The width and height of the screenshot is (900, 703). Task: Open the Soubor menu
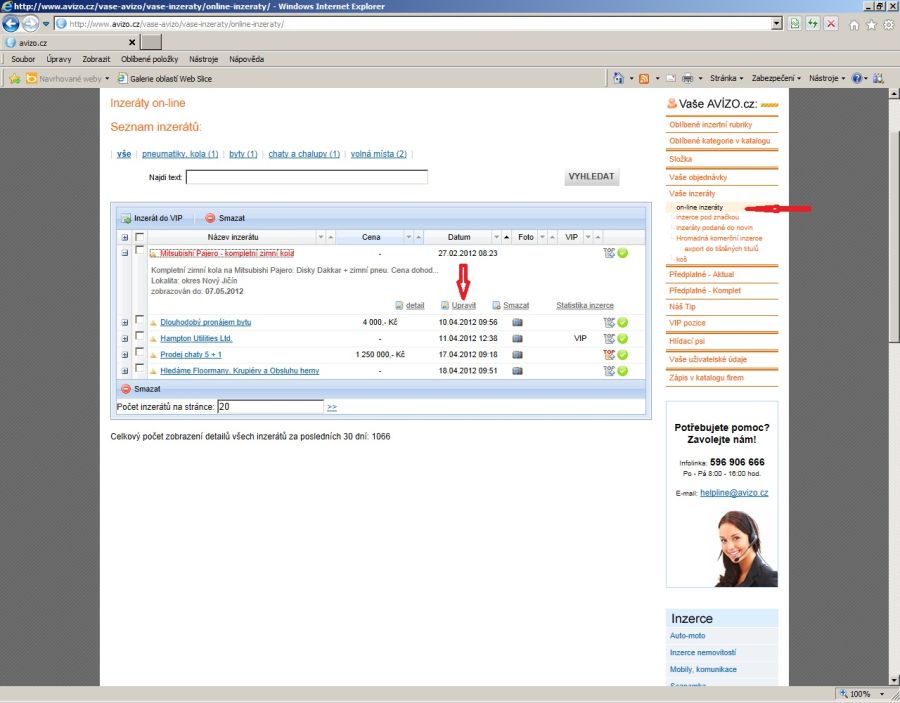click(23, 59)
